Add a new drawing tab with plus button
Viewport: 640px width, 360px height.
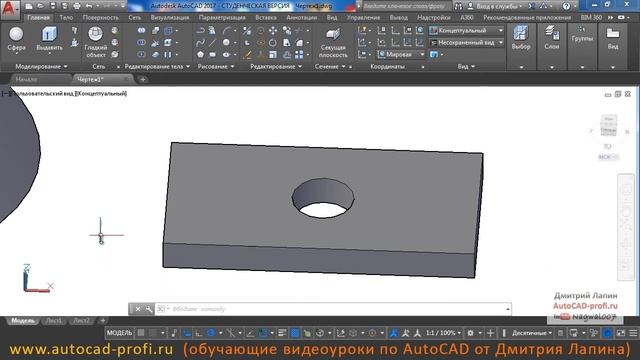143,79
